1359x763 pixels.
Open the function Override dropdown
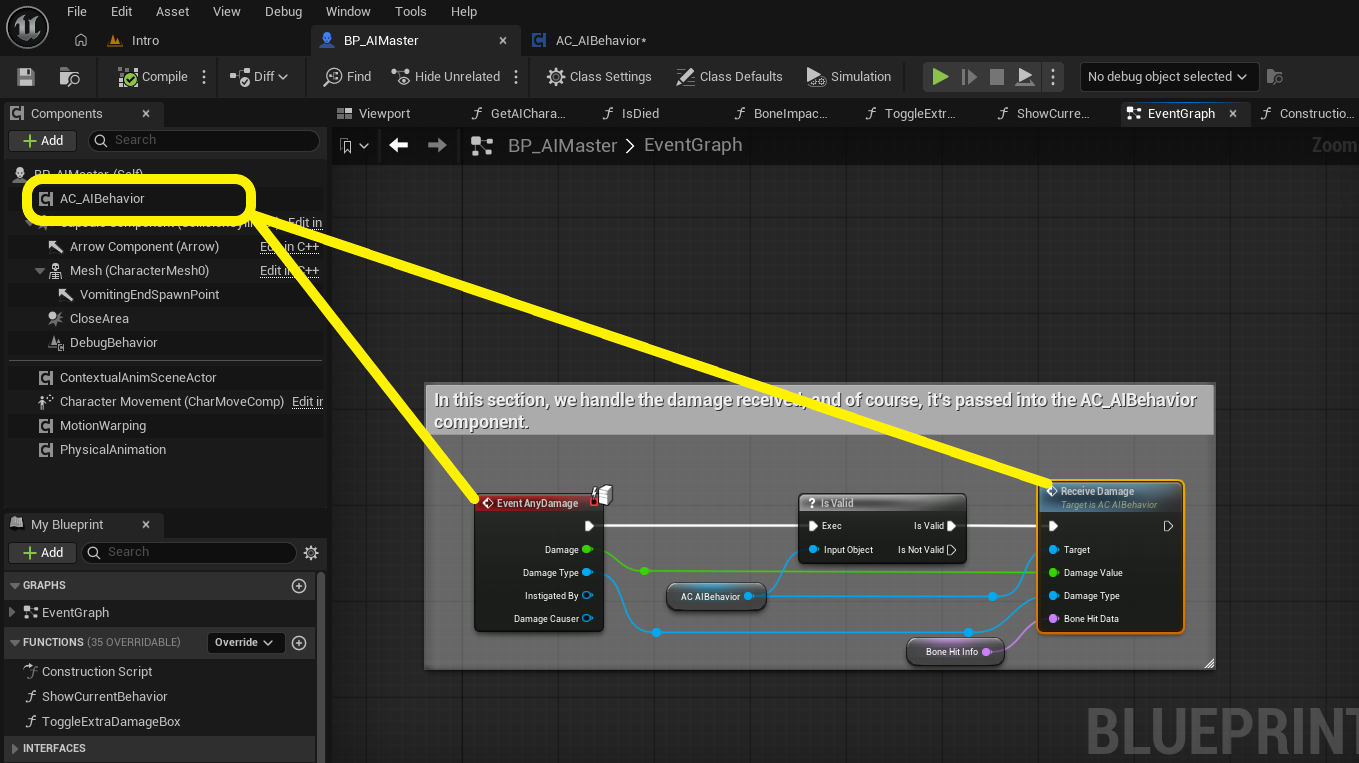[x=246, y=643]
